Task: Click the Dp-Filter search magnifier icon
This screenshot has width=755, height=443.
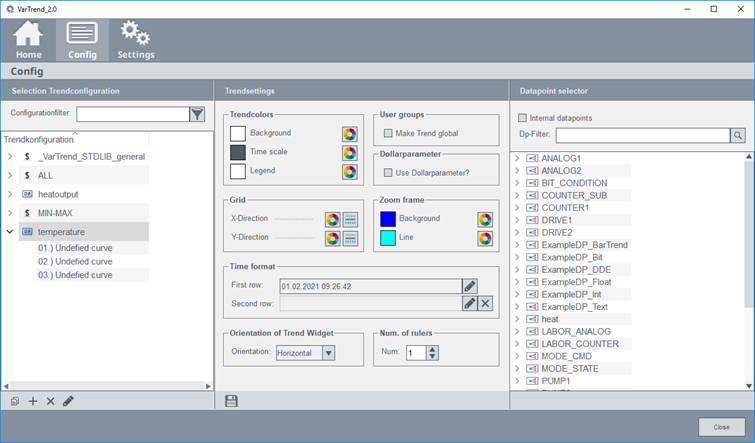Action: click(x=737, y=135)
